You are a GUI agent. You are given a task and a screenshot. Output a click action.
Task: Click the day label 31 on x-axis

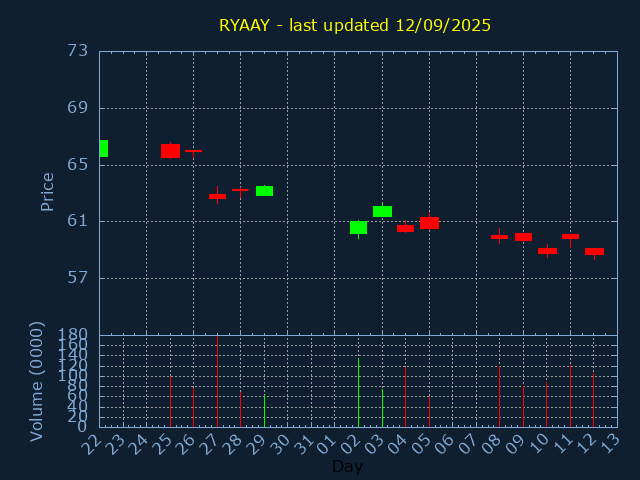point(302,444)
